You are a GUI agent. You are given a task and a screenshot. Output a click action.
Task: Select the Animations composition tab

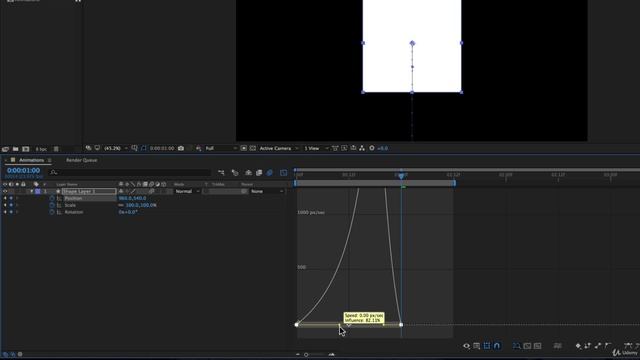[31, 160]
